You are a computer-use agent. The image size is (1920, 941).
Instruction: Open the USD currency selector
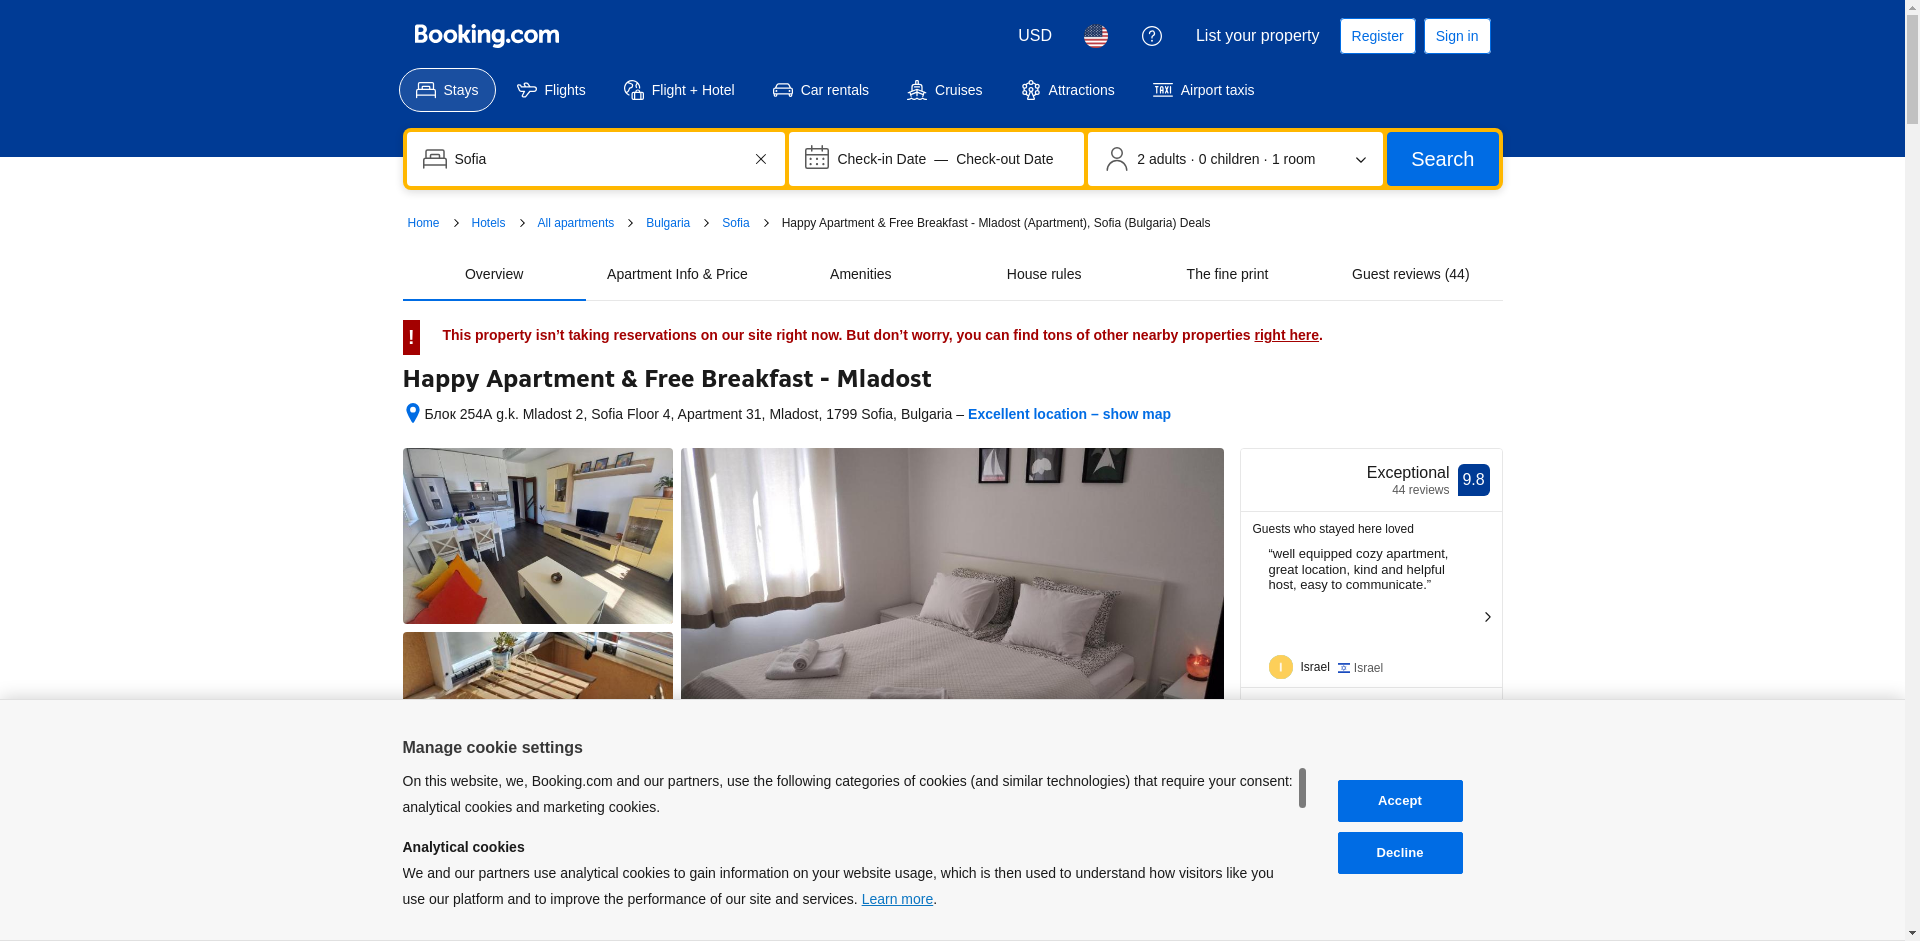[x=1034, y=36]
